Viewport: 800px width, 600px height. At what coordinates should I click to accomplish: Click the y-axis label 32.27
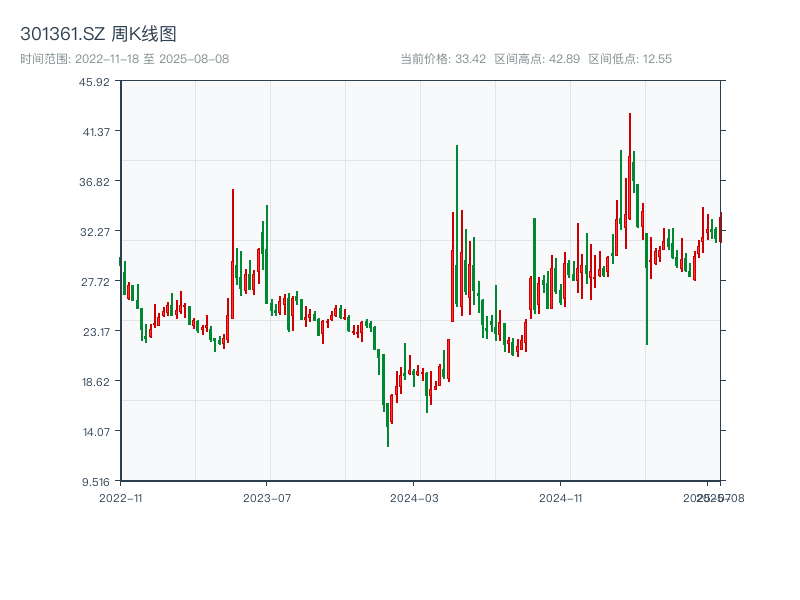click(x=95, y=232)
